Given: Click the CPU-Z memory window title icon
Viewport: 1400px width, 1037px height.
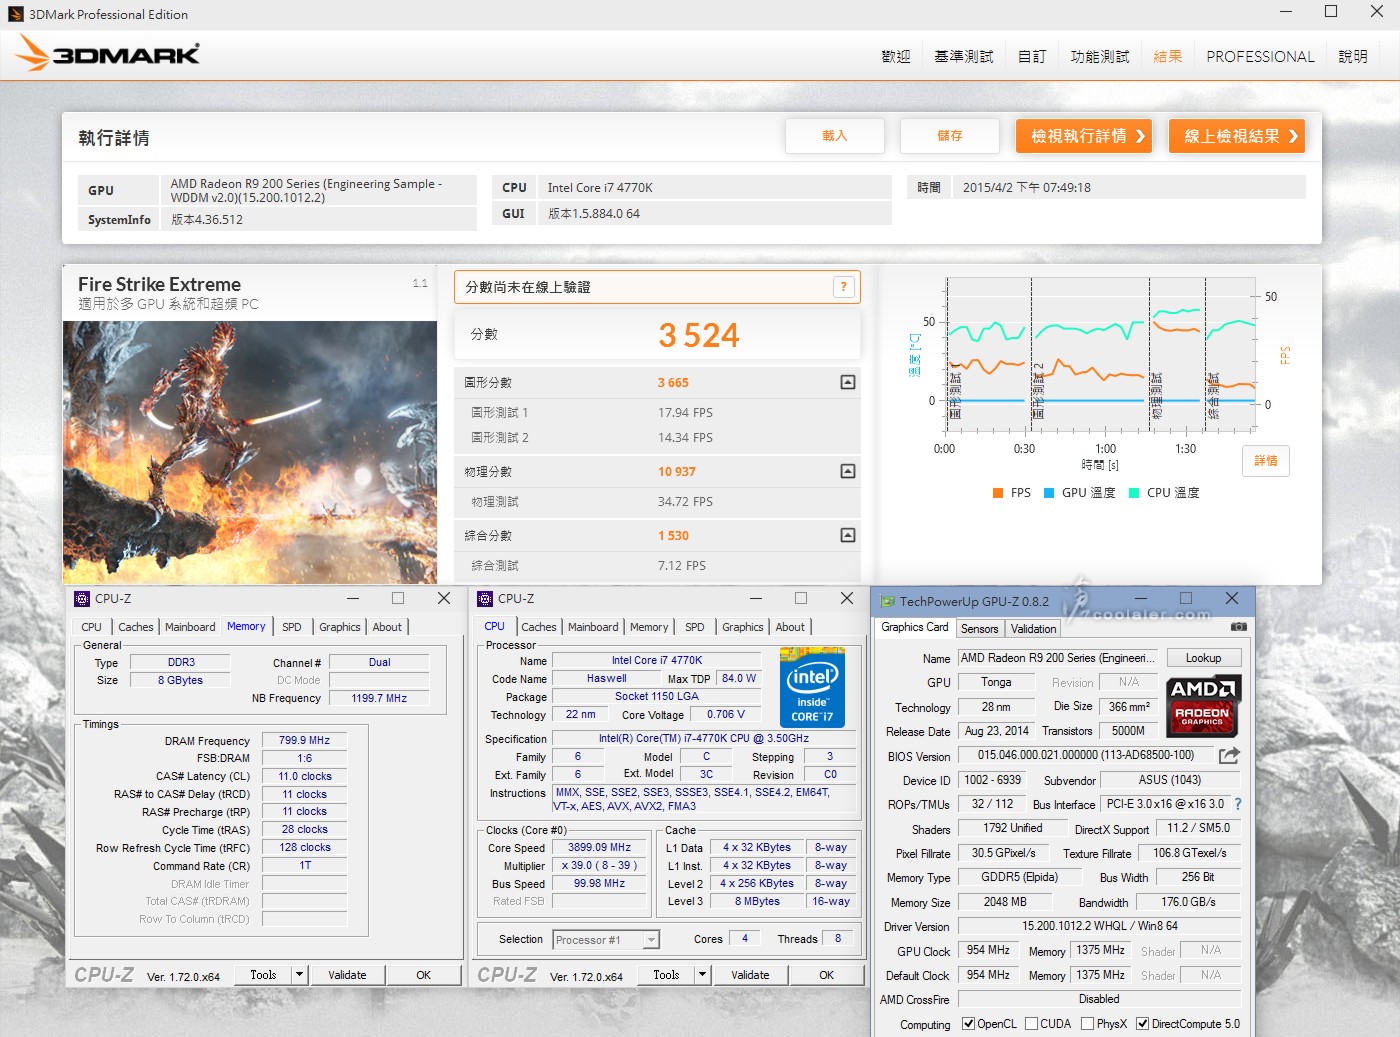Looking at the screenshot, I should coord(83,599).
